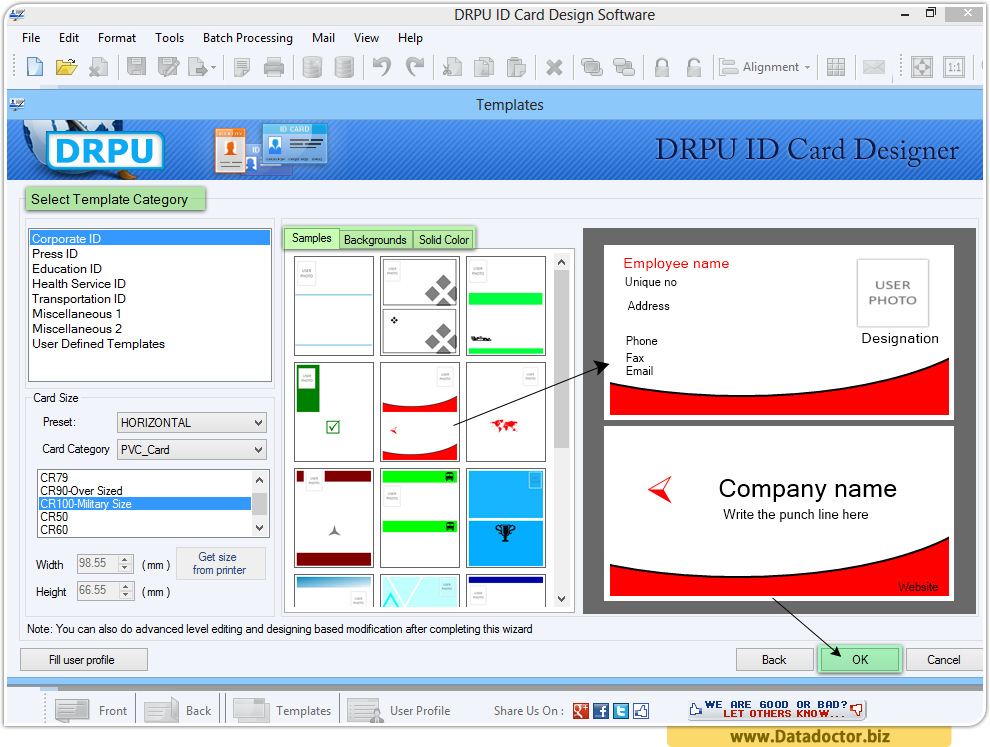
Task: Click the OK button
Action: point(860,659)
